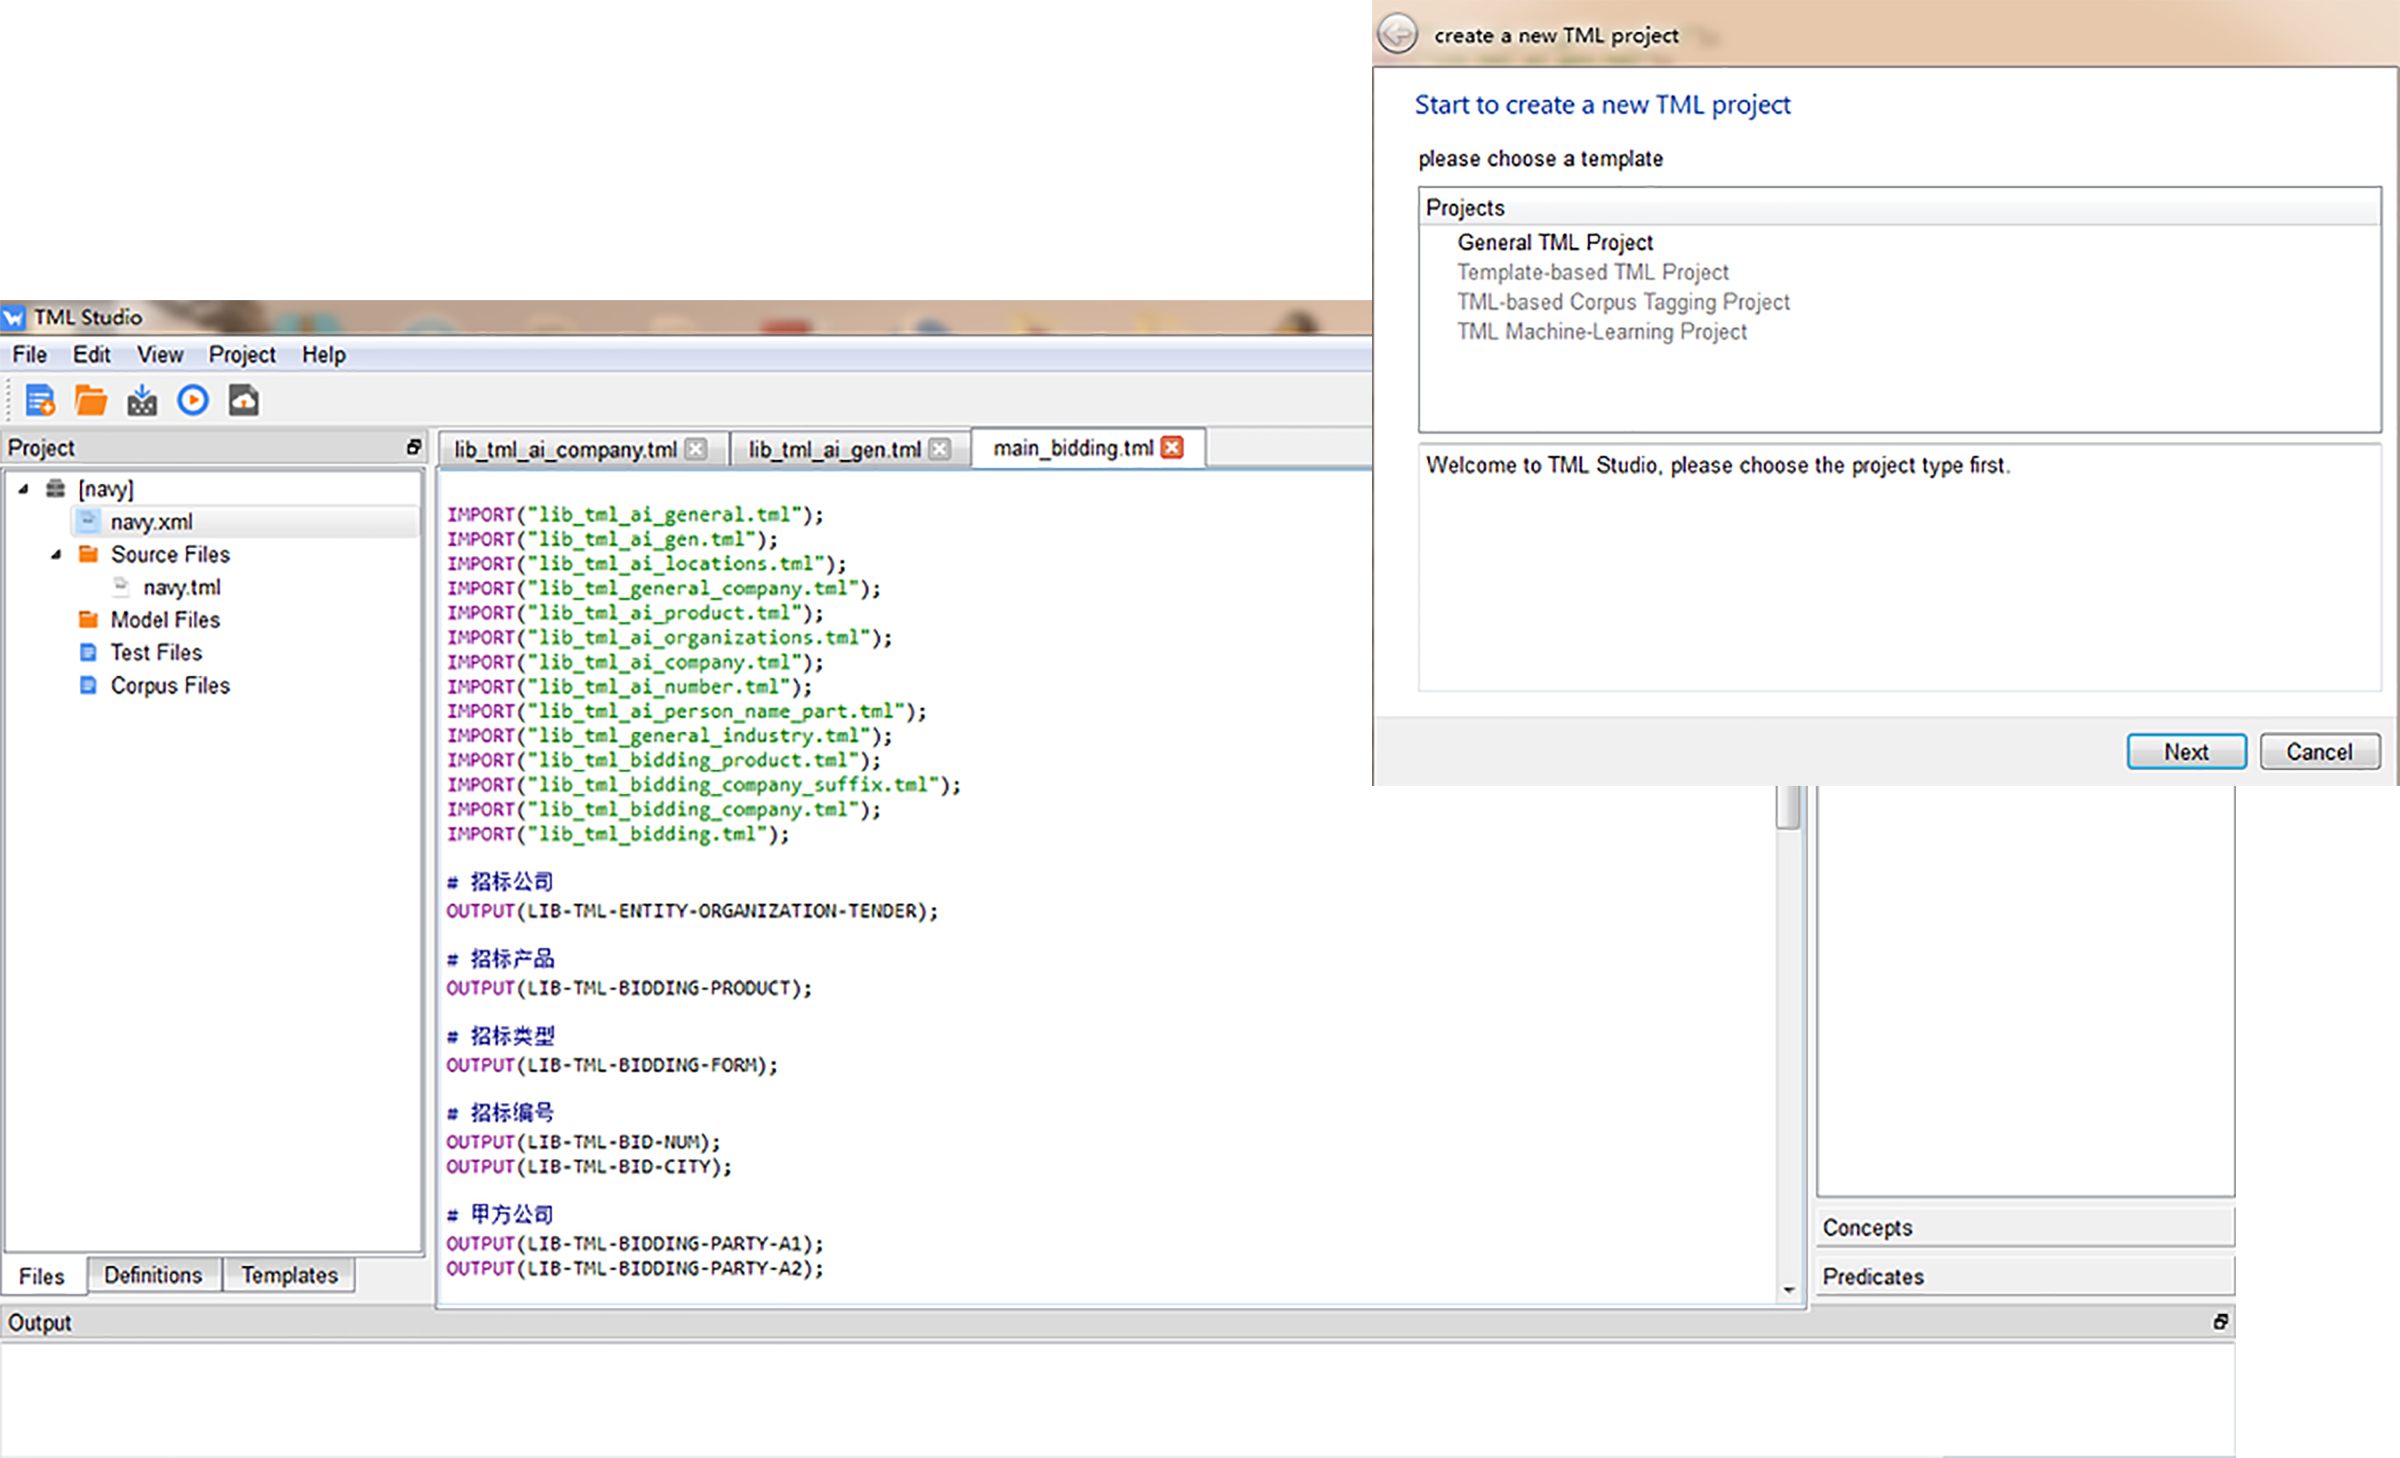Click the TML Studio app logo icon
This screenshot has height=1458, width=2400.
coord(13,318)
